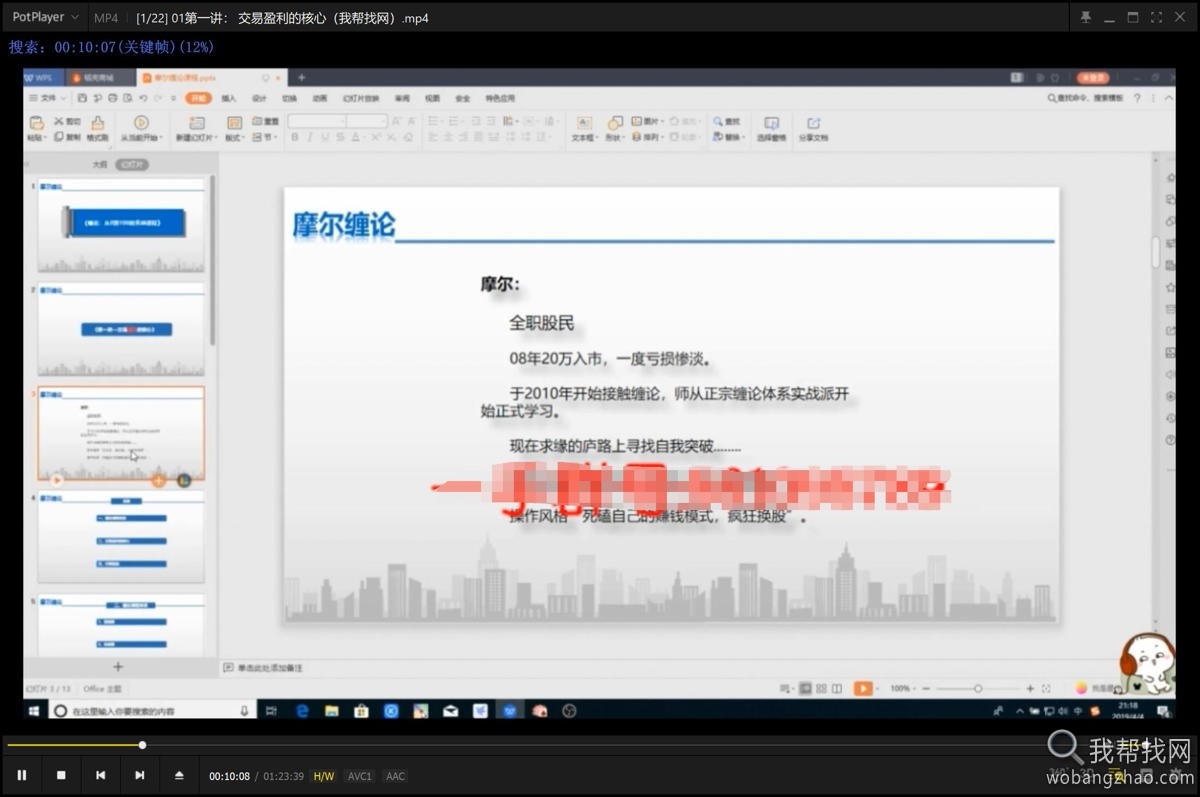
Task: Select the Format Painter (格式刷) icon
Action: tap(97, 125)
